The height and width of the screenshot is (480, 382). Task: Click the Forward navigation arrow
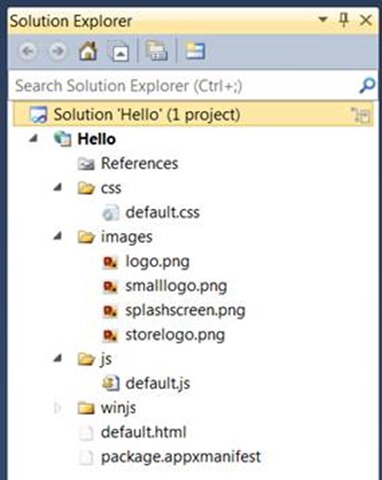click(x=57, y=51)
